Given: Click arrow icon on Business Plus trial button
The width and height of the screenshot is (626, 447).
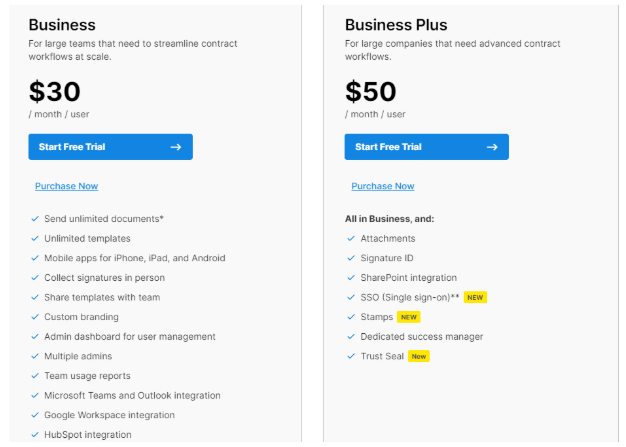Looking at the screenshot, I should point(492,147).
